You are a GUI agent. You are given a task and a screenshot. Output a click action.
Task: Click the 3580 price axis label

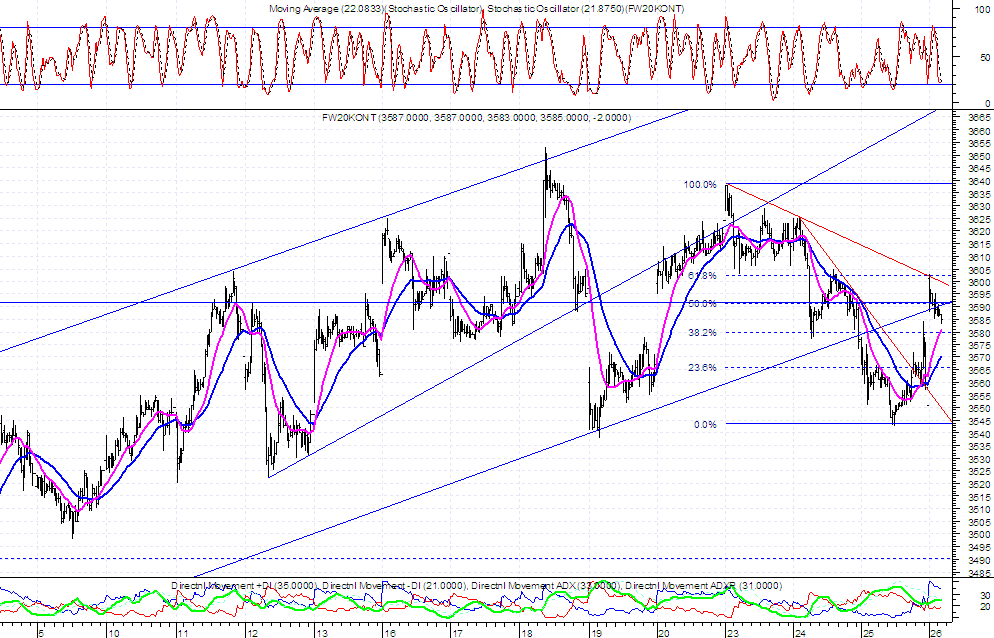tap(980, 333)
